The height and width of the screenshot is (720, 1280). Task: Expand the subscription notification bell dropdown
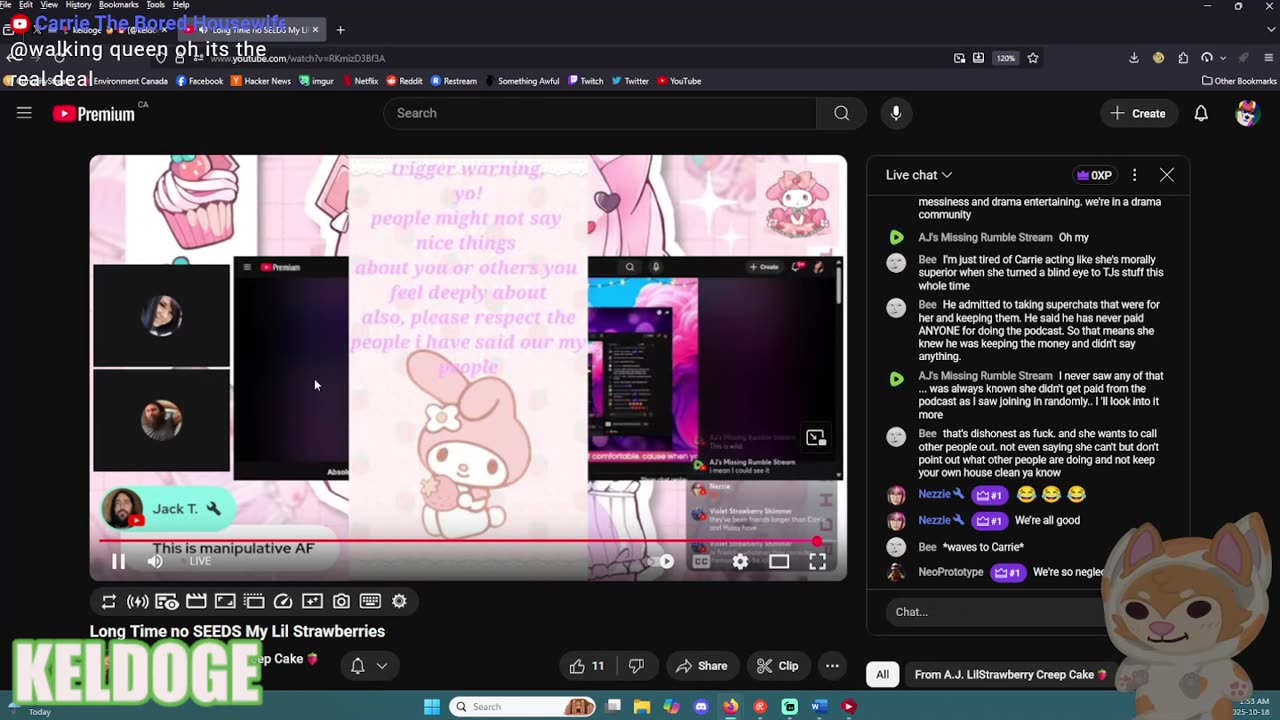(x=368, y=666)
